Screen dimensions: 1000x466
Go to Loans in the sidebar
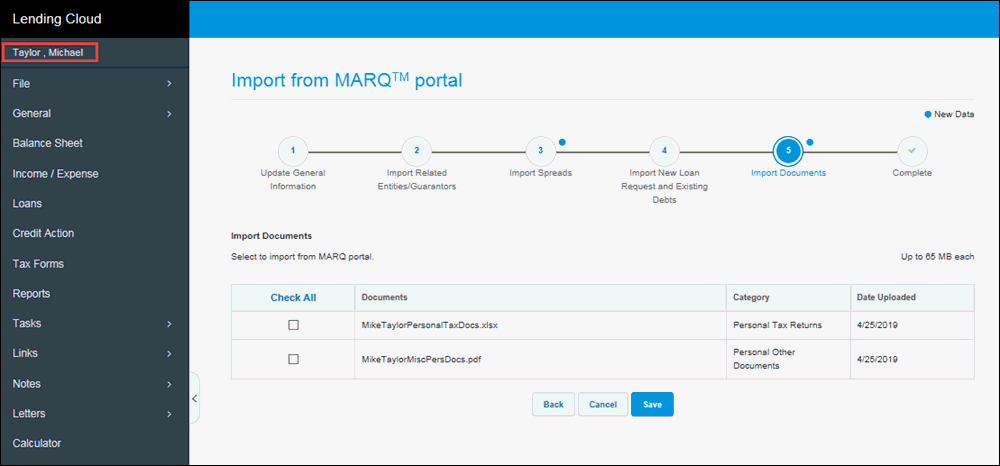point(27,203)
